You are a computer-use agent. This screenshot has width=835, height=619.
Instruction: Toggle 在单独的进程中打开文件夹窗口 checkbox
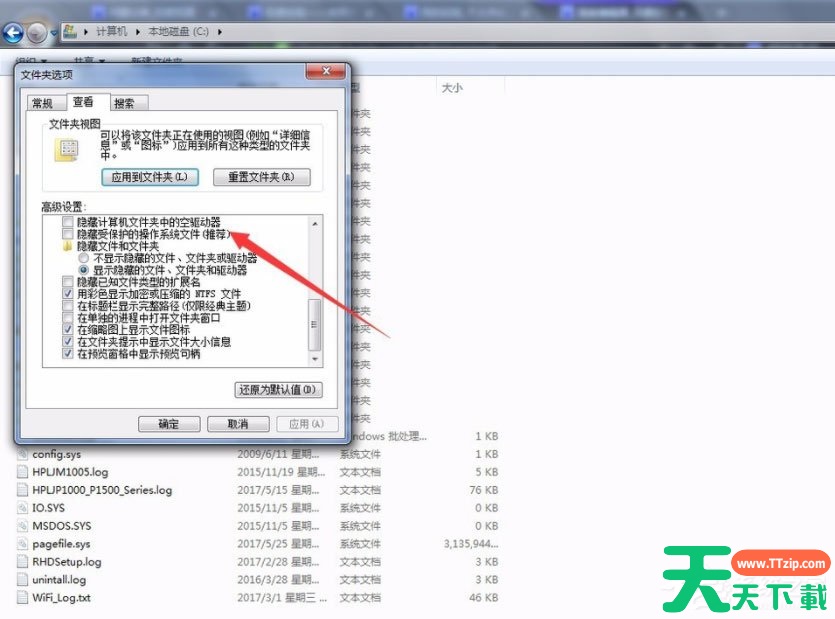point(68,318)
